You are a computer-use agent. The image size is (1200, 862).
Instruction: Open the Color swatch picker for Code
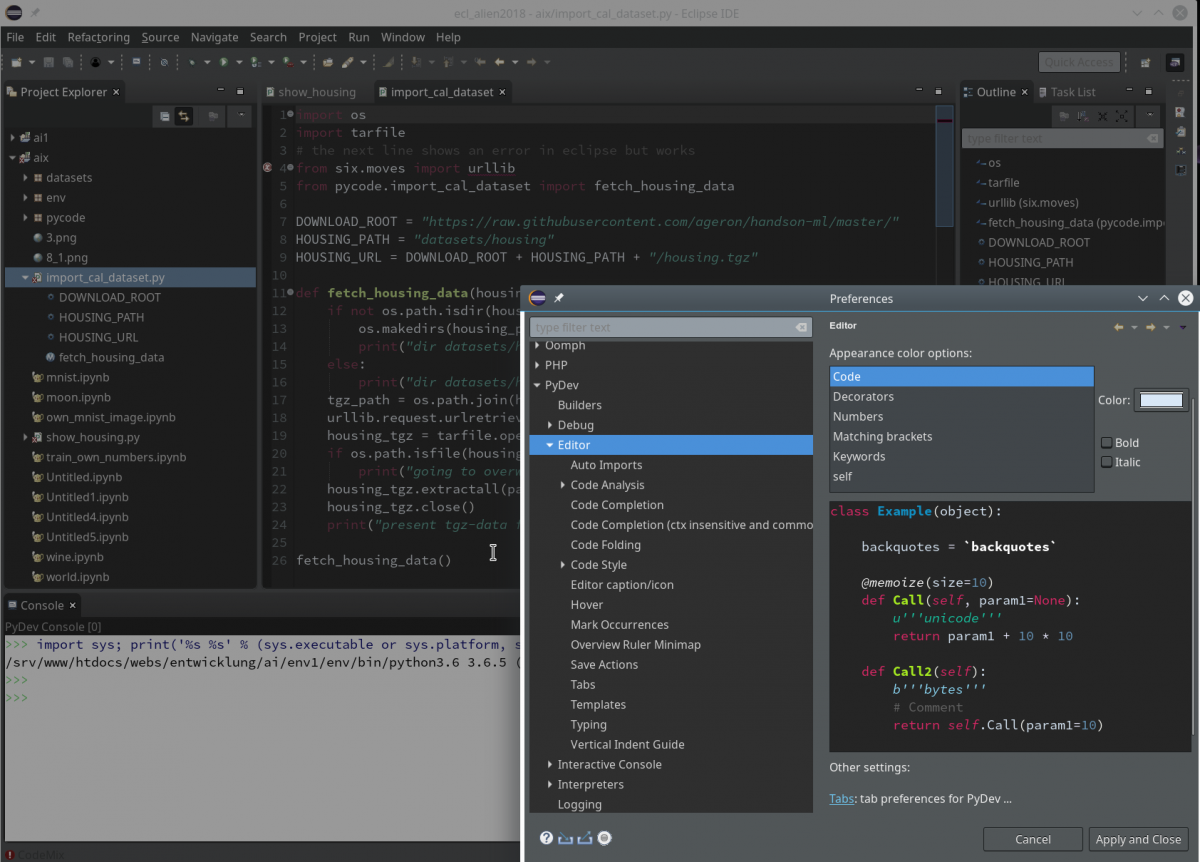1160,398
